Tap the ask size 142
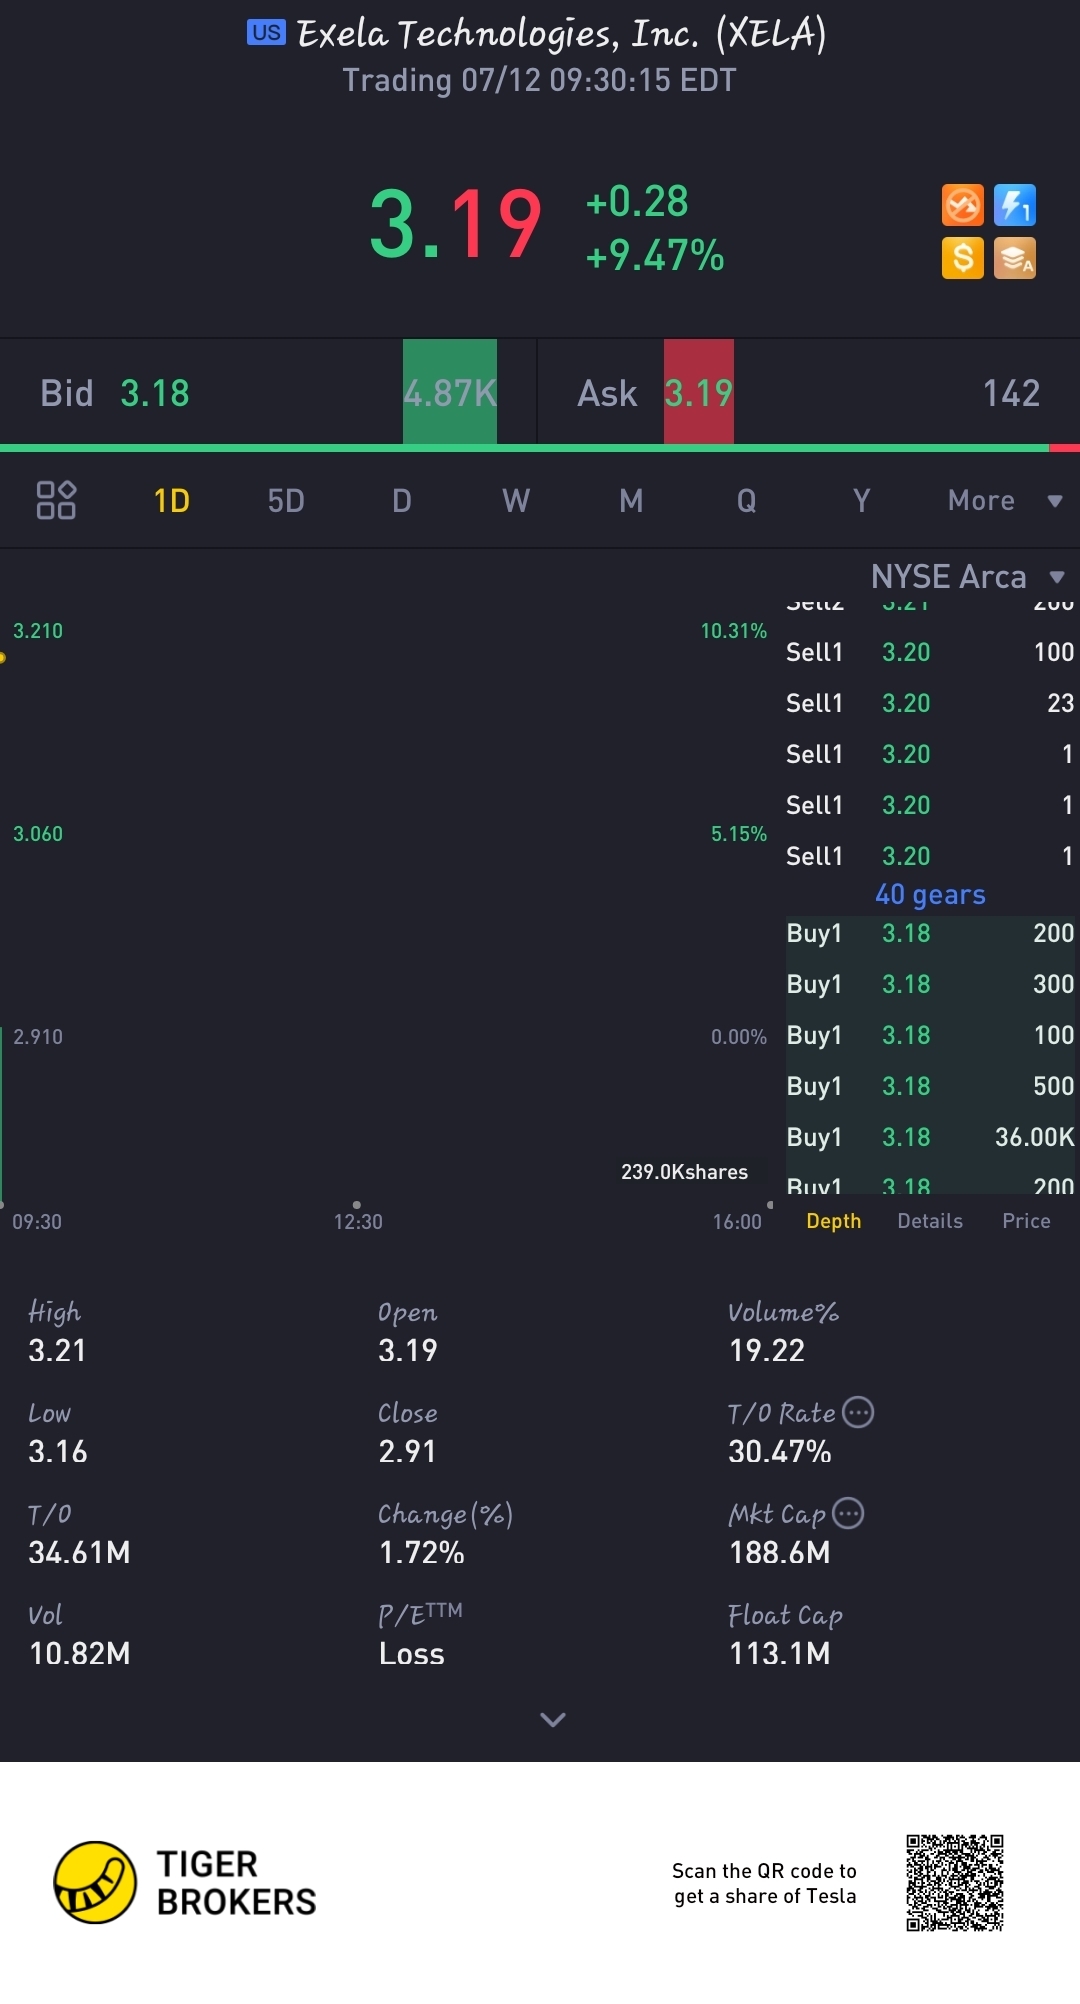The image size is (1080, 2004). click(1011, 393)
